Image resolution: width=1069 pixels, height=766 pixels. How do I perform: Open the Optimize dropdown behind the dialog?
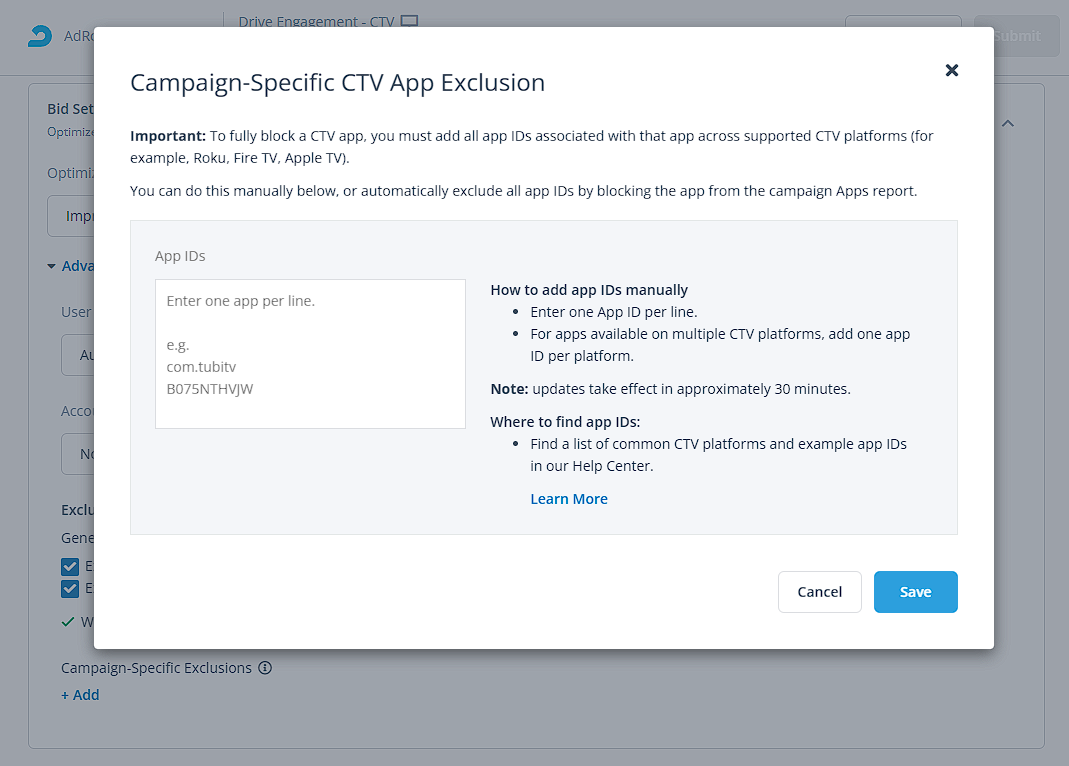click(70, 216)
